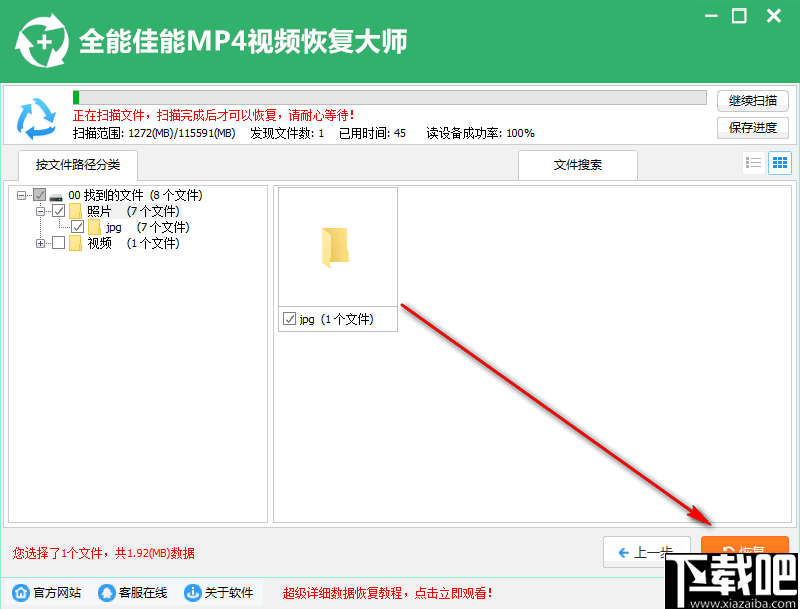800x609 pixels.
Task: Open the jpg folder thumbnail
Action: [x=338, y=247]
